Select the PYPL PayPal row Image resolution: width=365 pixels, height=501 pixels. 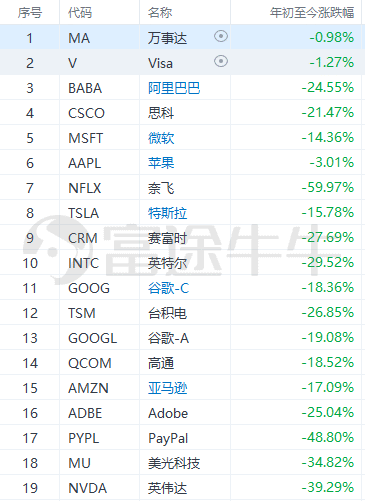[182, 437]
